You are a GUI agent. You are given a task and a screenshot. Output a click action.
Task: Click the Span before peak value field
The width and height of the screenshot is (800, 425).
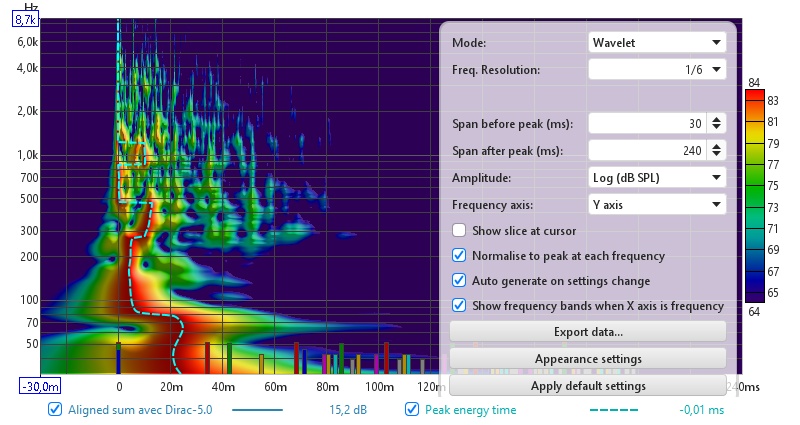pos(647,123)
